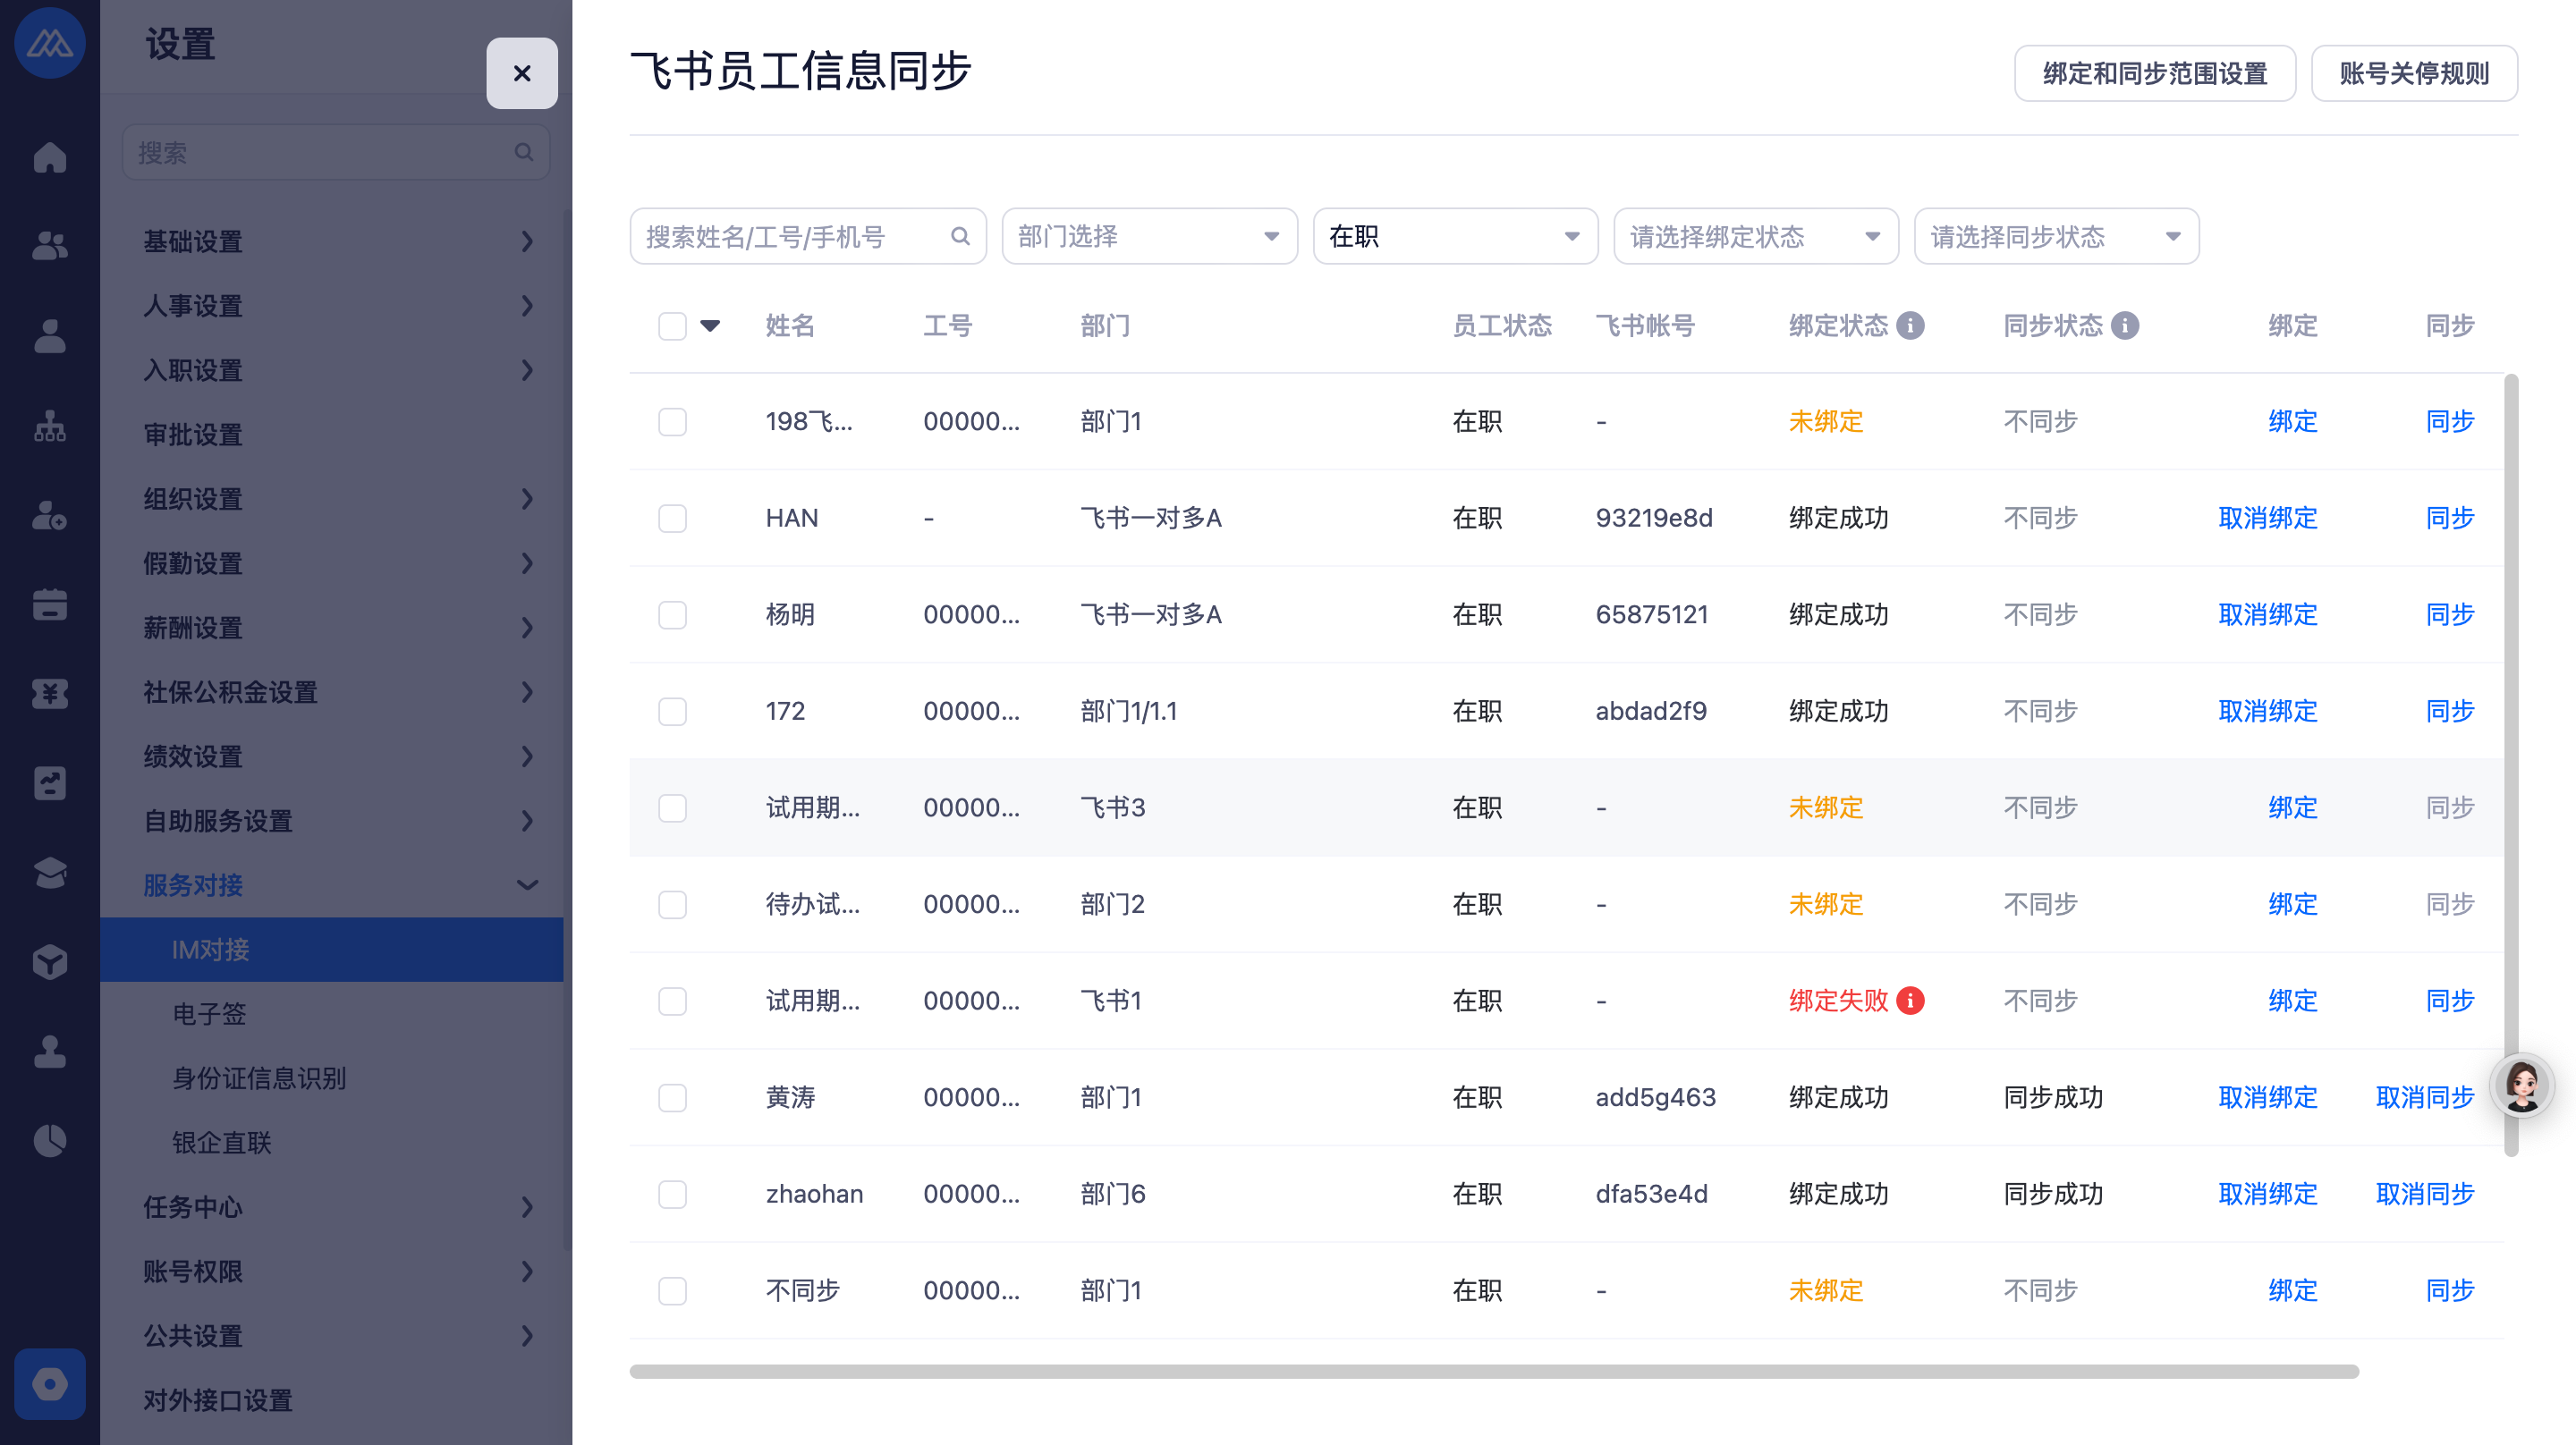Open the graduation cap training icon

[x=49, y=872]
